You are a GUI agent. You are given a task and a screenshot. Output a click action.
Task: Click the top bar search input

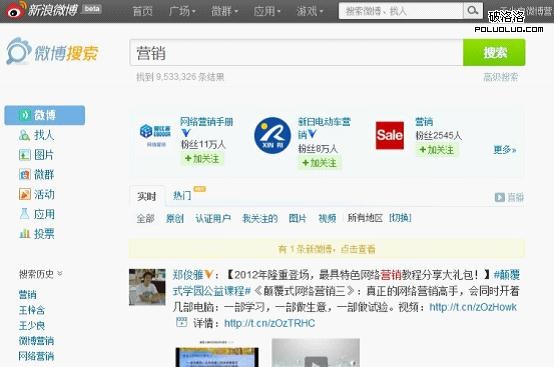[401, 11]
